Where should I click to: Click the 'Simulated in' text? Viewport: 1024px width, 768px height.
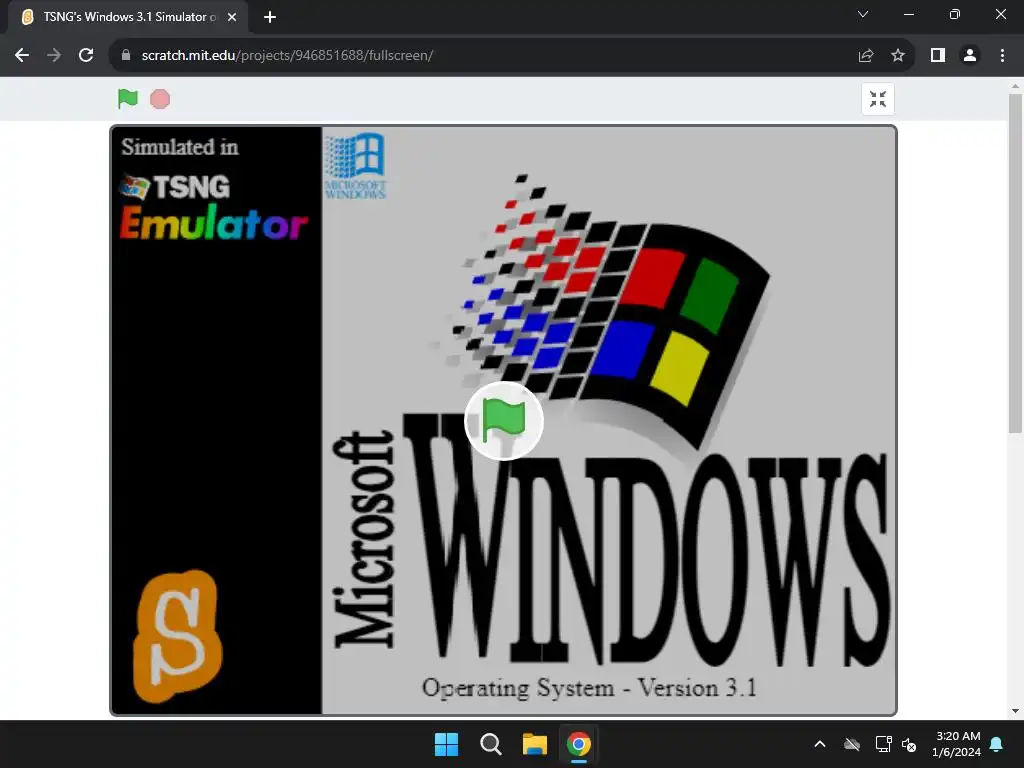point(180,147)
